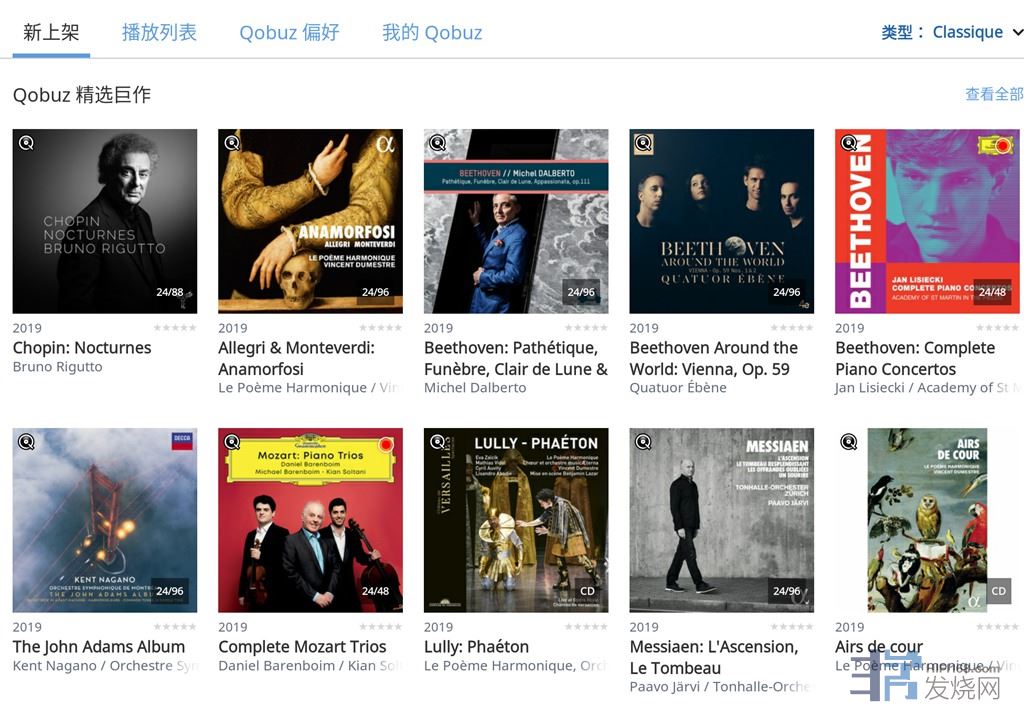This screenshot has height=716, width=1024.
Task: Open the Bruno Rigutto artist link
Action: [57, 367]
